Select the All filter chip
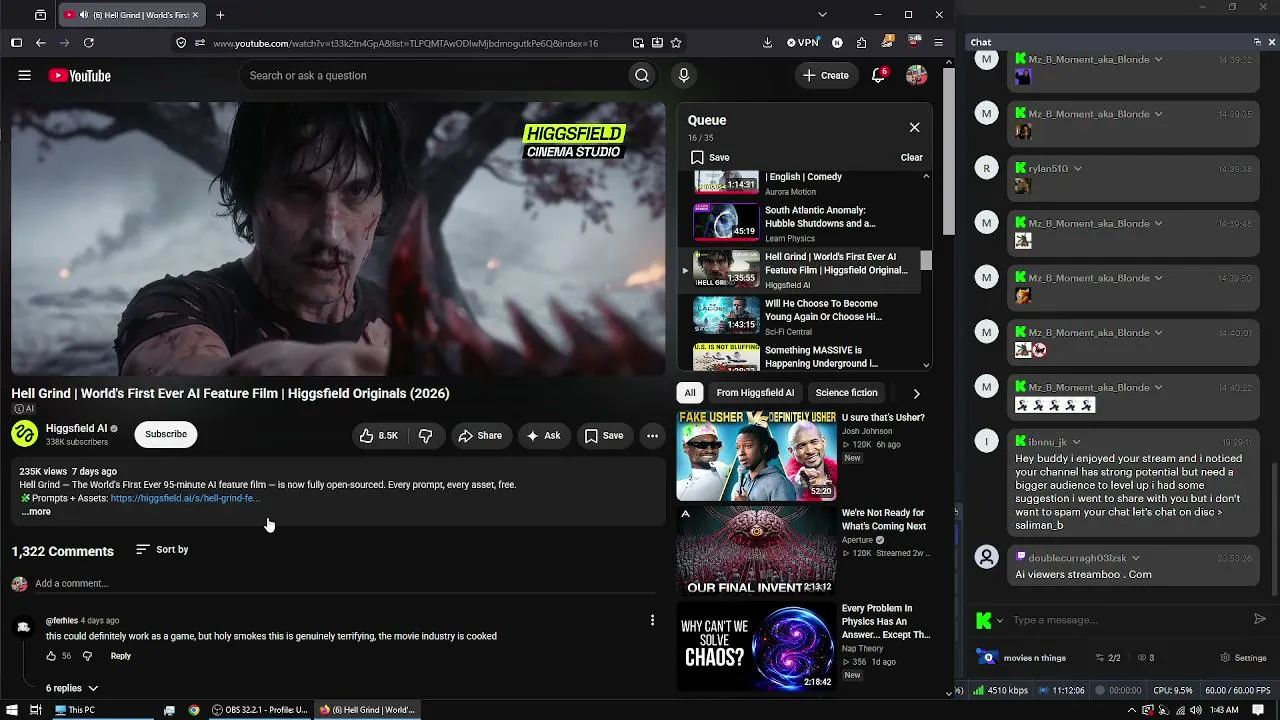The image size is (1280, 720). [690, 393]
